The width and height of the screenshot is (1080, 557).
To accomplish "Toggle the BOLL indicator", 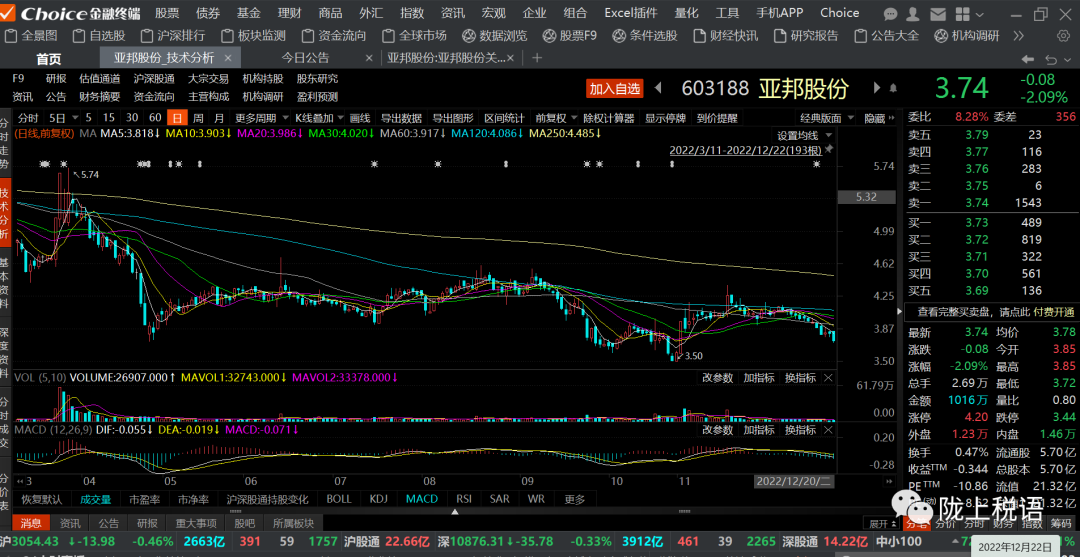I will tap(338, 498).
